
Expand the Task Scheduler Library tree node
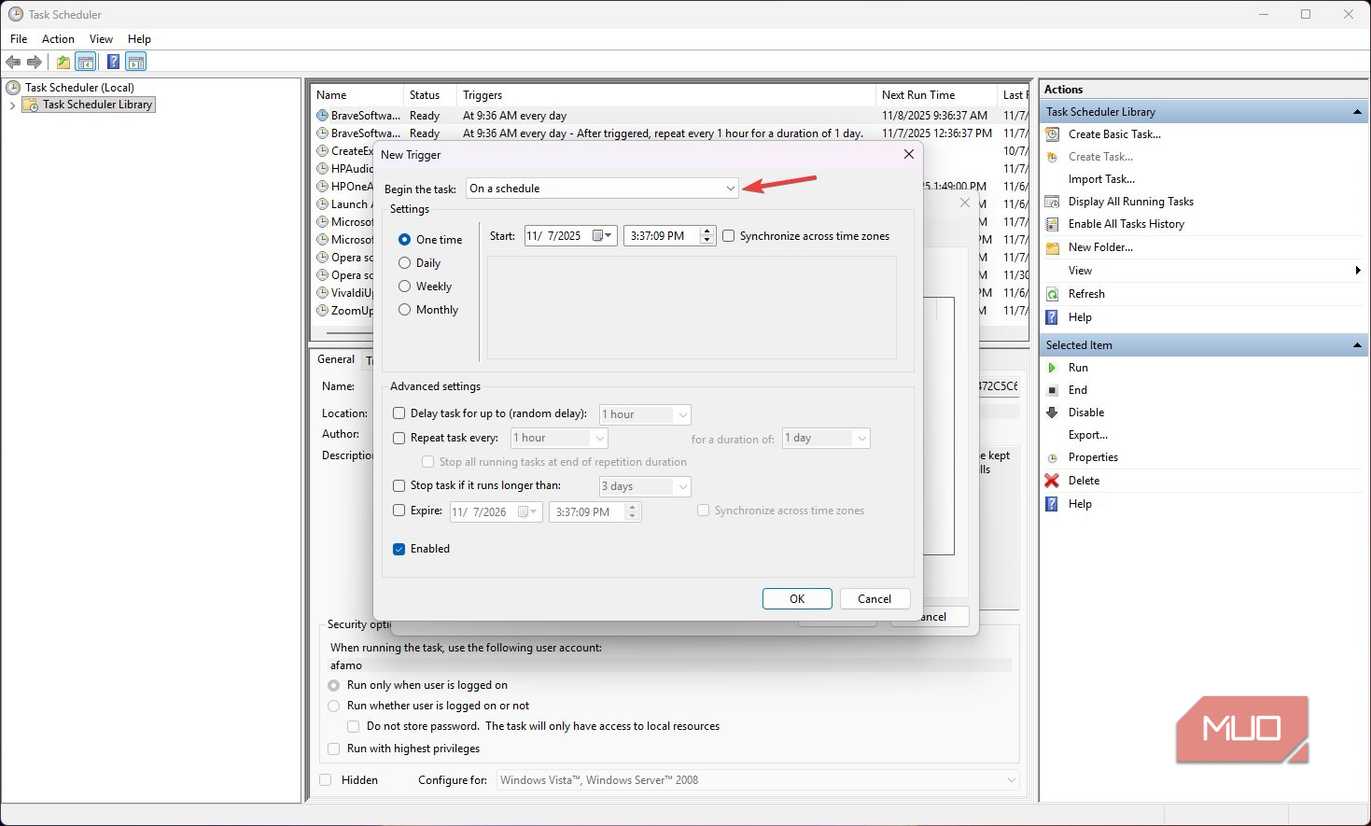pos(12,105)
